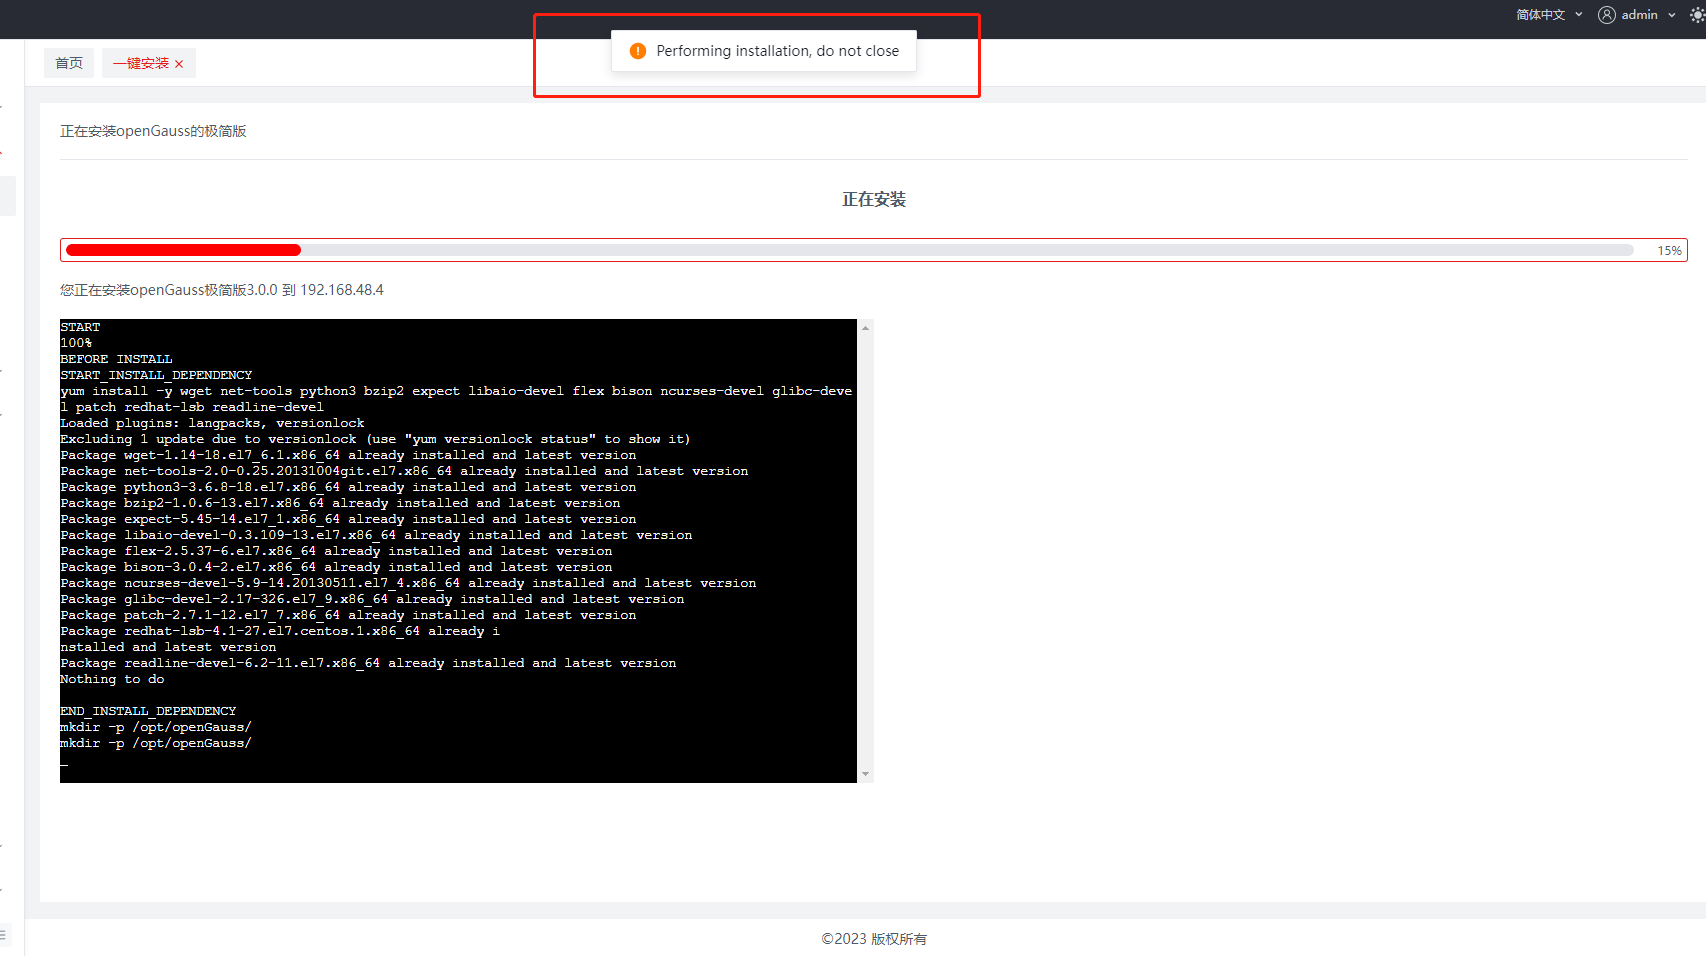Click the terminal scrollbar down arrow
Screen dimensions: 1706x956
point(865,774)
